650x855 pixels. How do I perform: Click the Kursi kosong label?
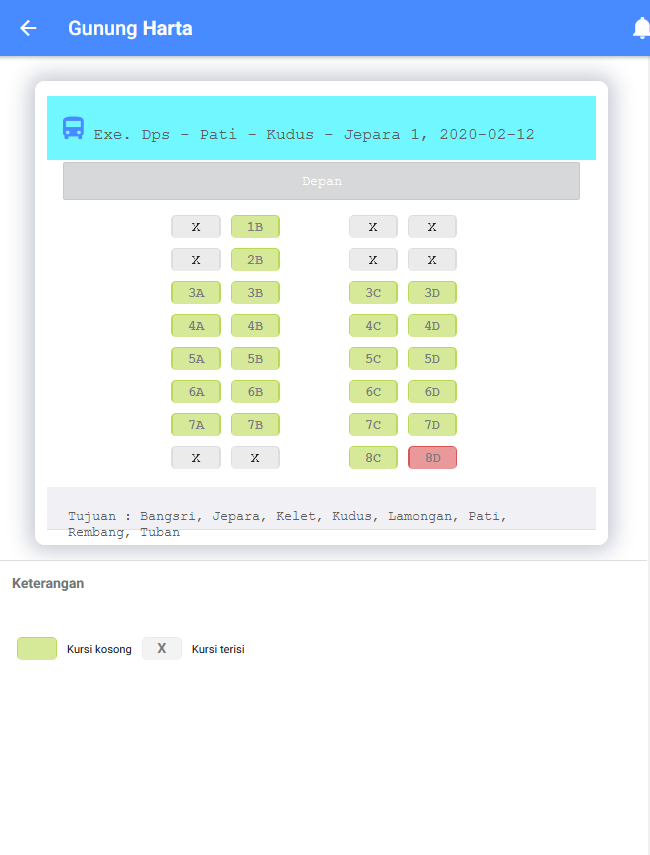[99, 649]
